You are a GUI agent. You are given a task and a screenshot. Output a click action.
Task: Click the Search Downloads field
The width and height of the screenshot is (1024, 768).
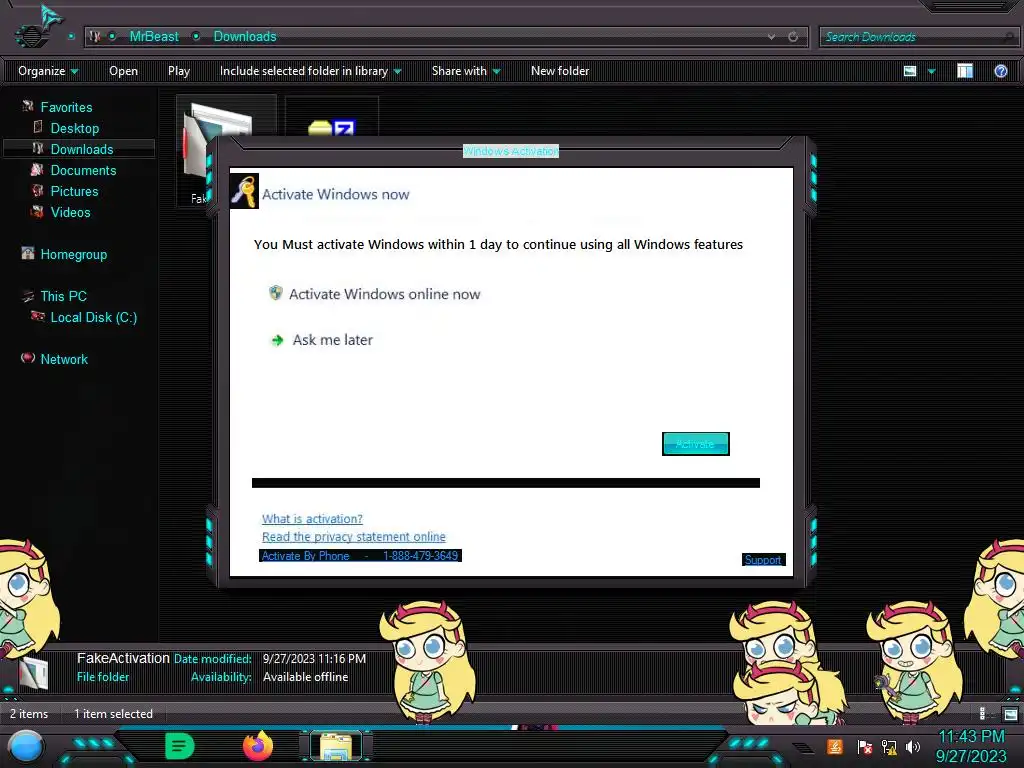pos(919,37)
